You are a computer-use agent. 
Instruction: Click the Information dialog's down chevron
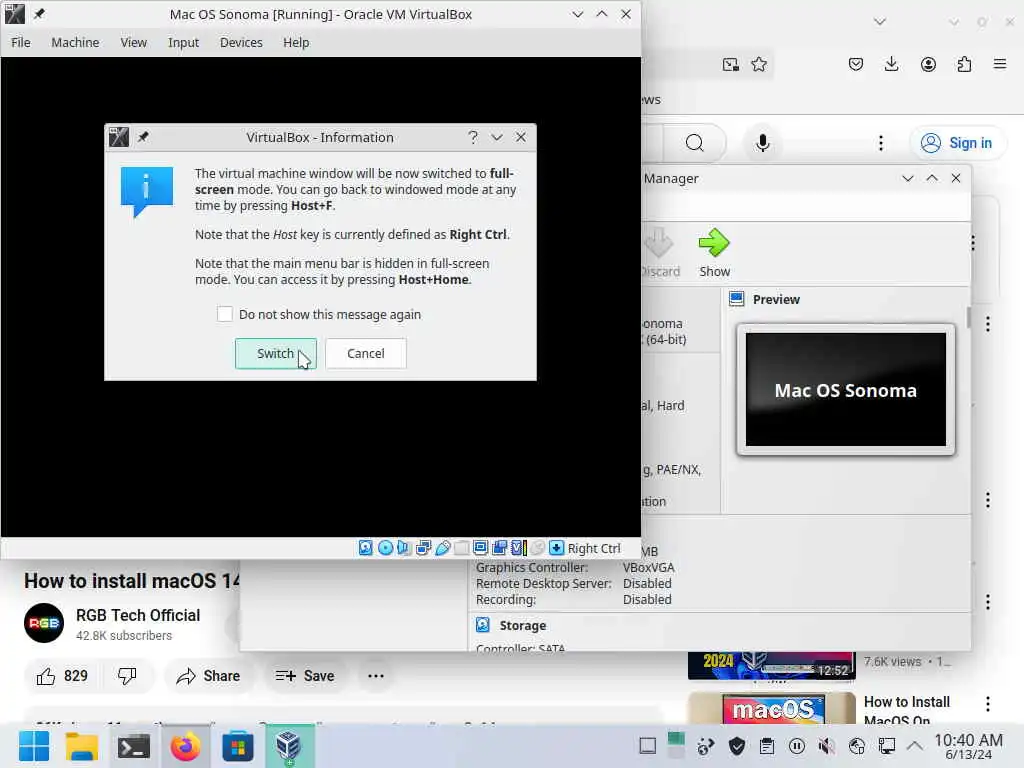[x=497, y=137]
